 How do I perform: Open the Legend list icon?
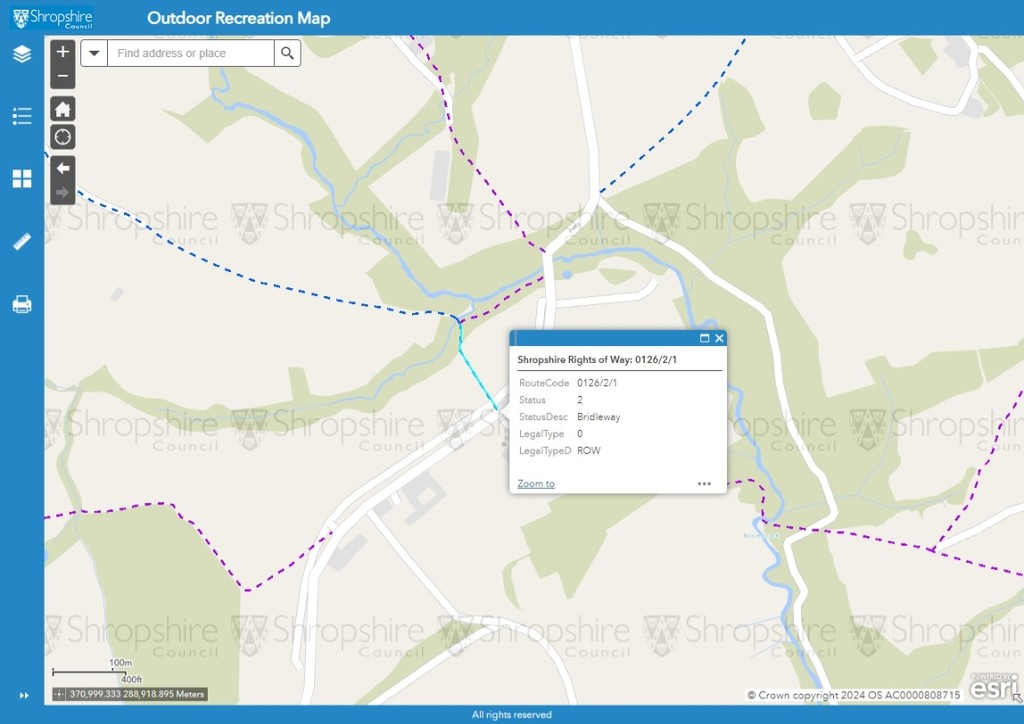(x=22, y=116)
